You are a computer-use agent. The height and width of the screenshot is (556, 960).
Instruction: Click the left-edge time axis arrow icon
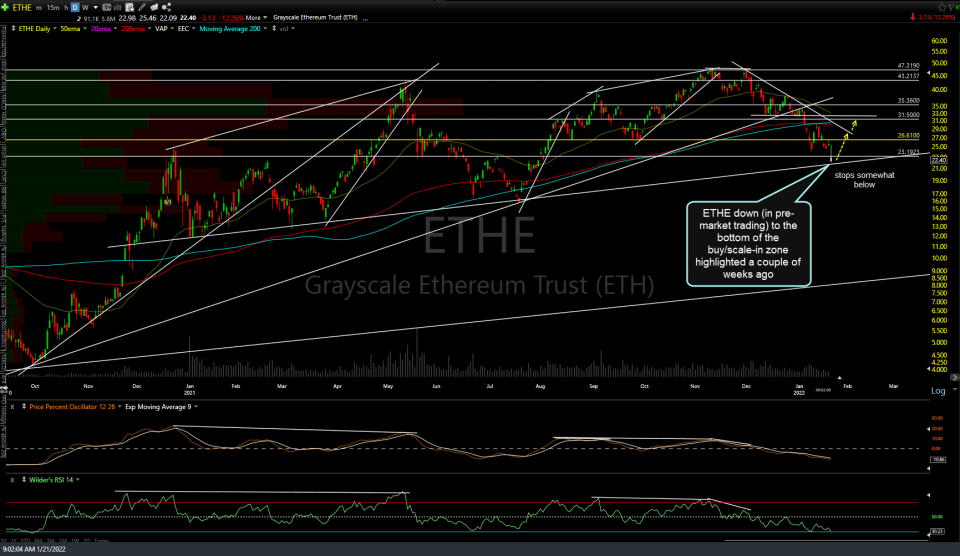[4, 389]
